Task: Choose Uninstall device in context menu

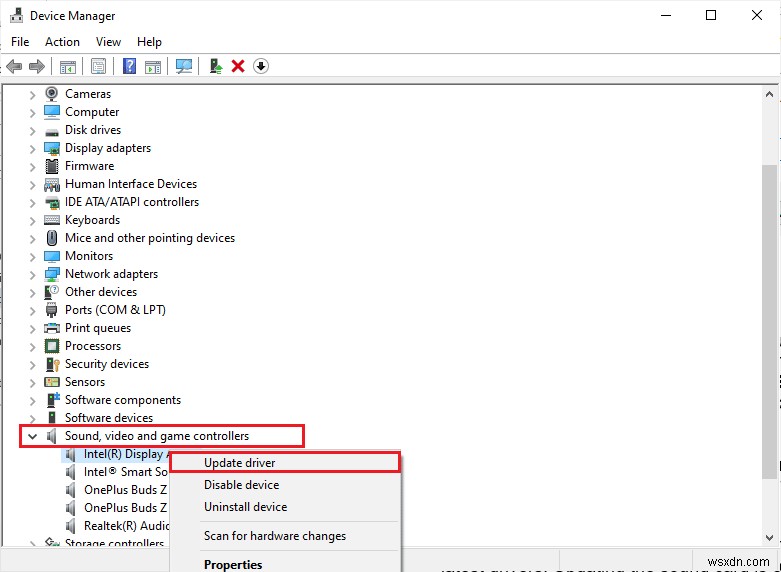Action: point(285,507)
